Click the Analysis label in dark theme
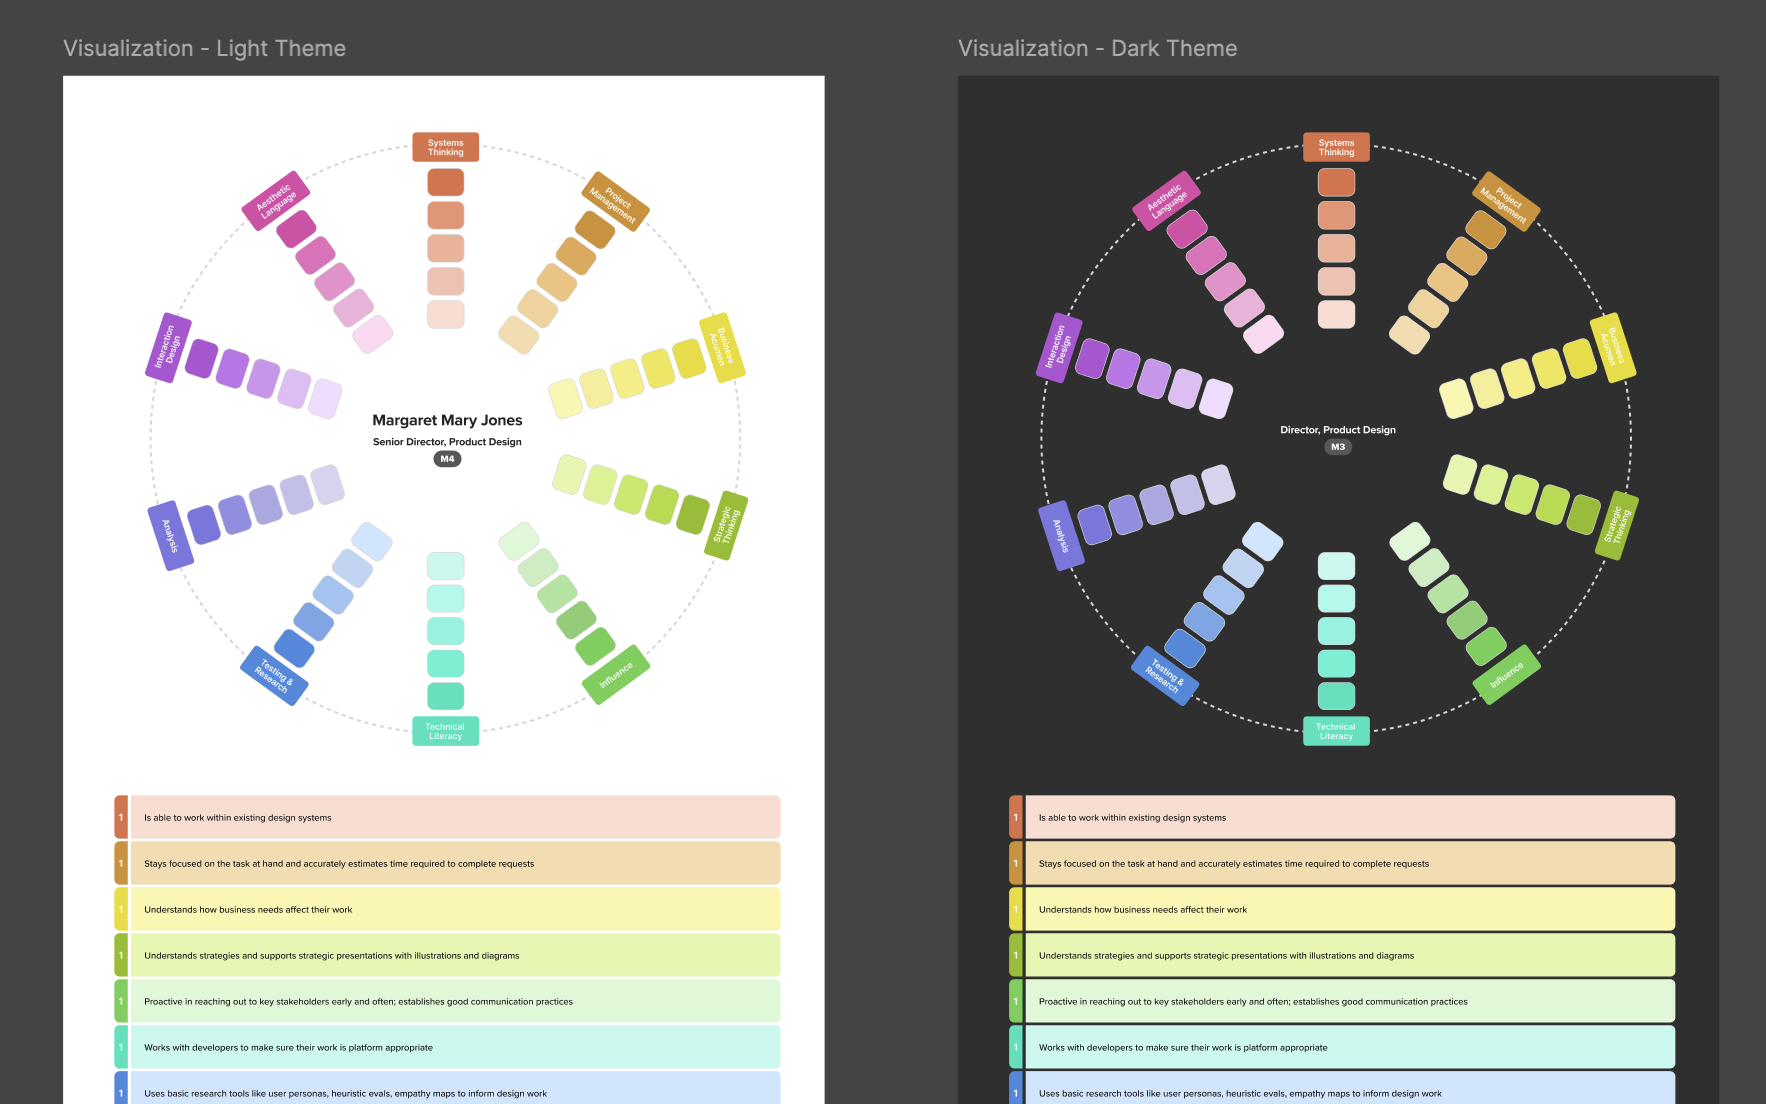 click(x=1062, y=531)
